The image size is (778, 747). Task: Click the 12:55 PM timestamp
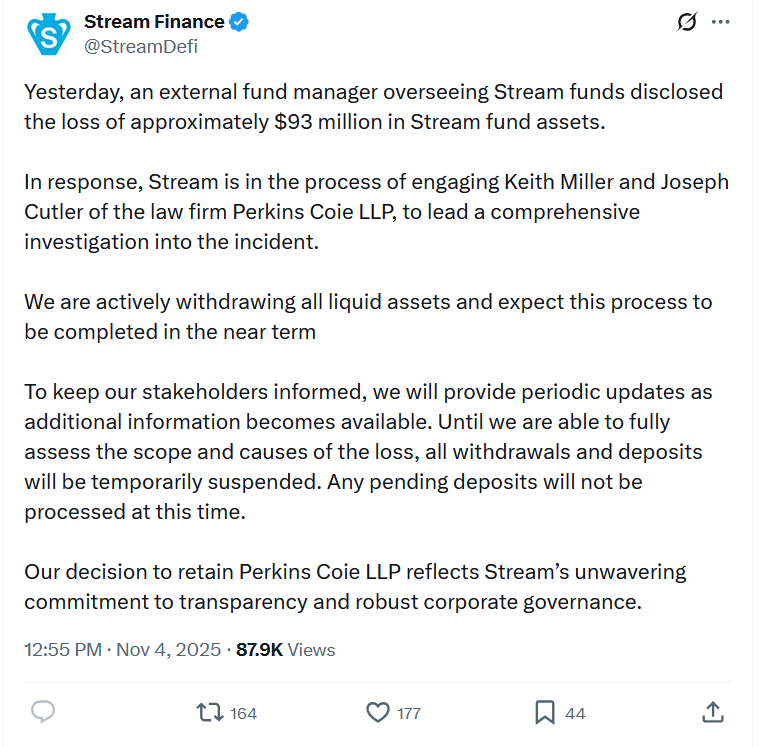pyautogui.click(x=63, y=650)
